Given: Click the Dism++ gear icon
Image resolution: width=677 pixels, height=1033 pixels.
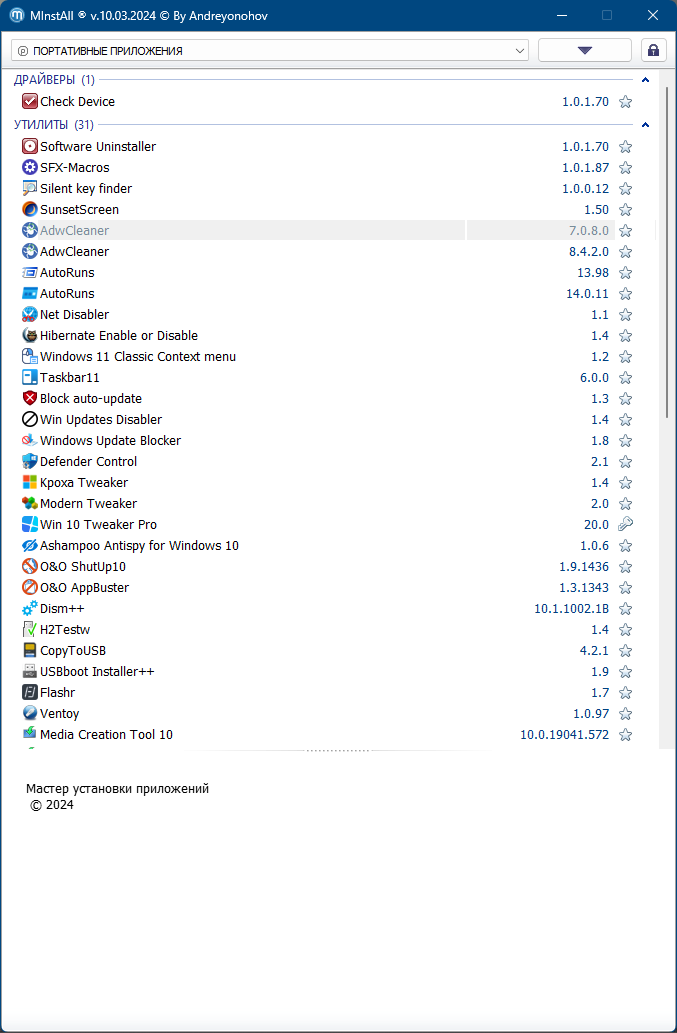Looking at the screenshot, I should tap(30, 608).
